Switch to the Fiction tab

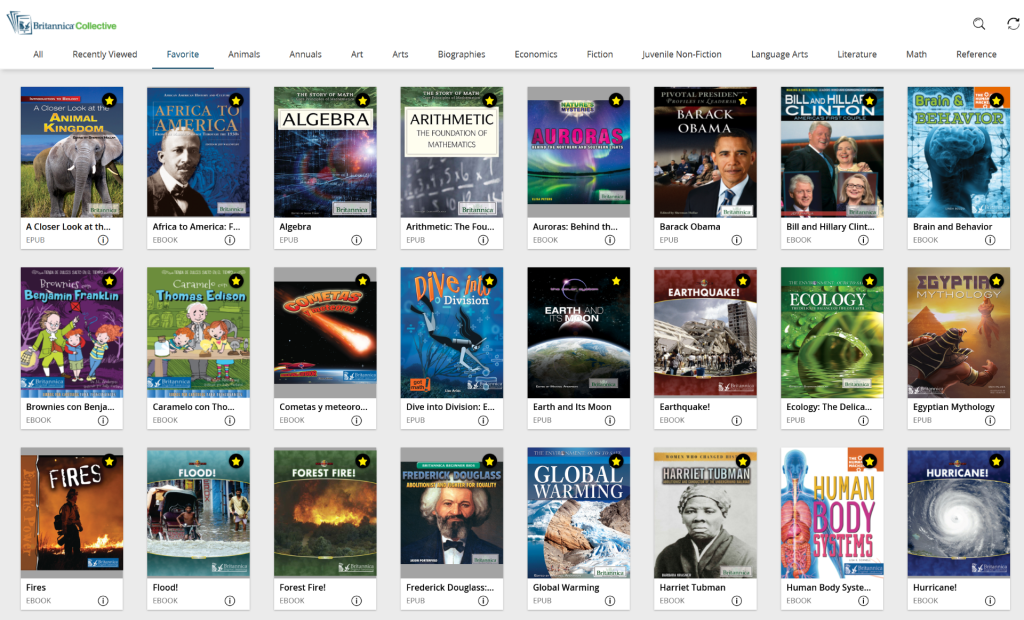pos(600,54)
